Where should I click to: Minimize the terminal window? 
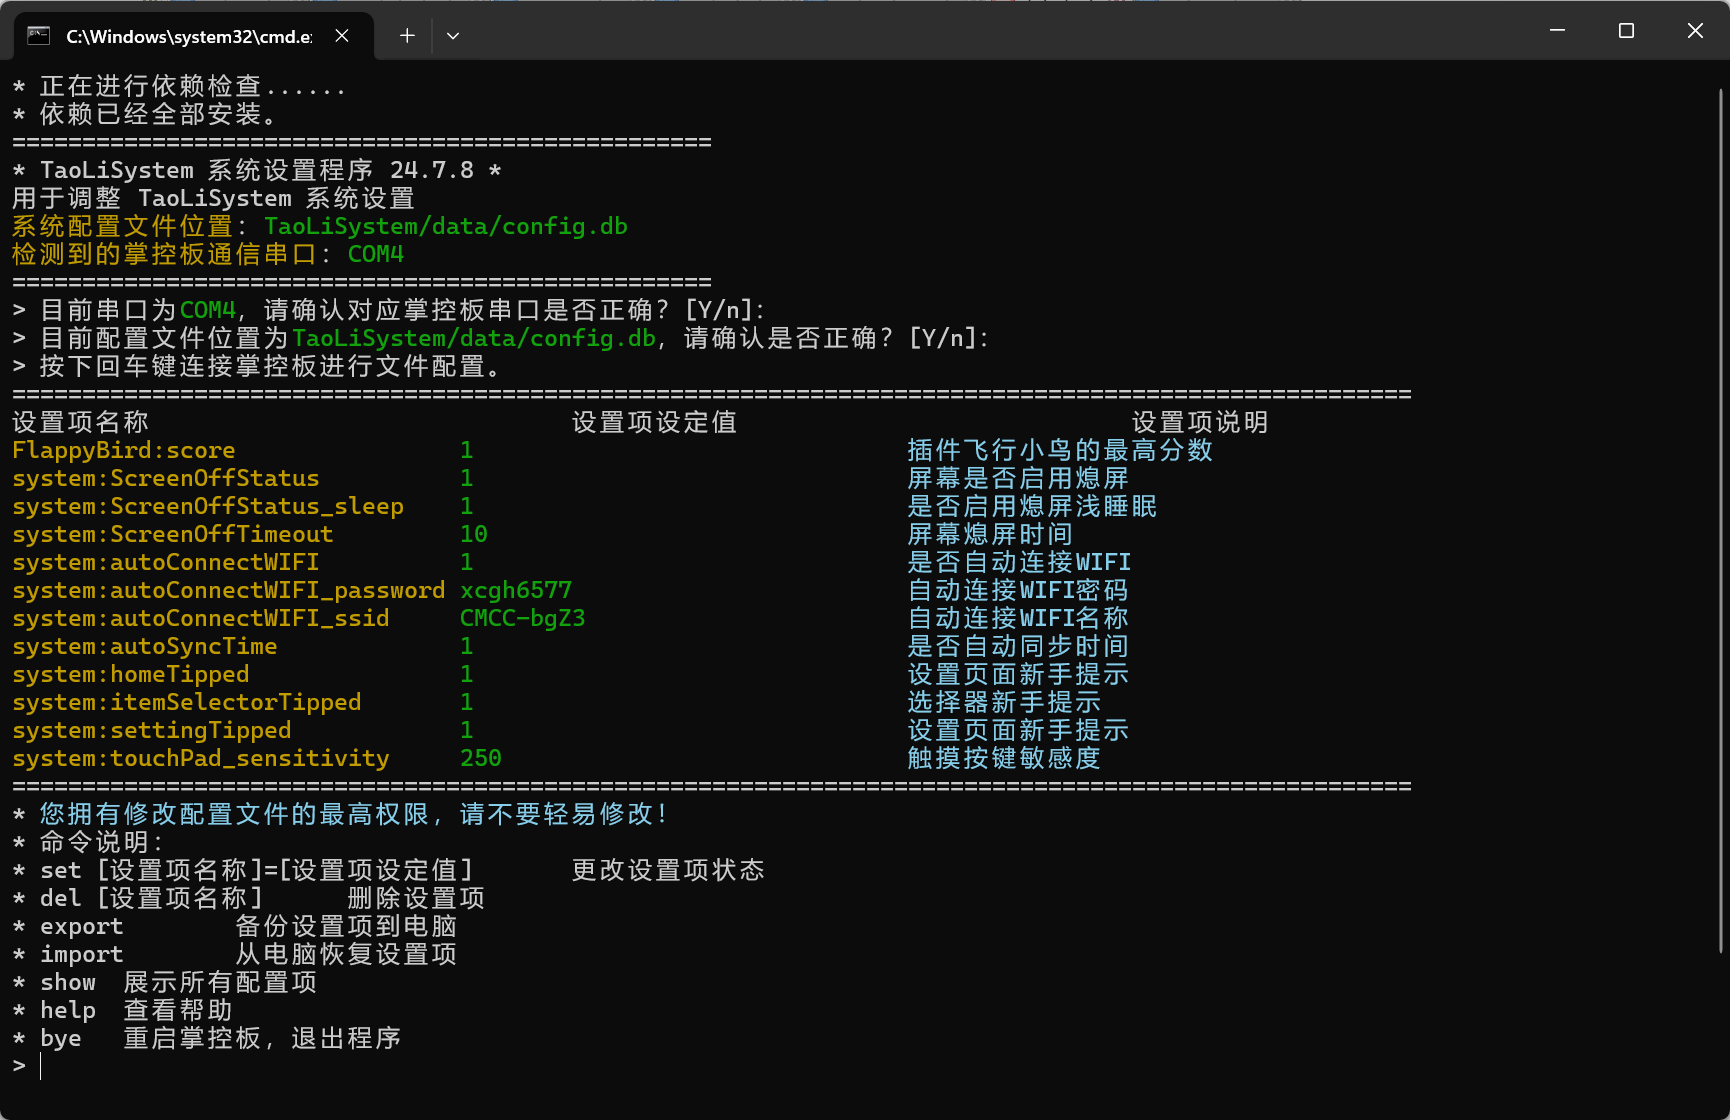click(1557, 31)
